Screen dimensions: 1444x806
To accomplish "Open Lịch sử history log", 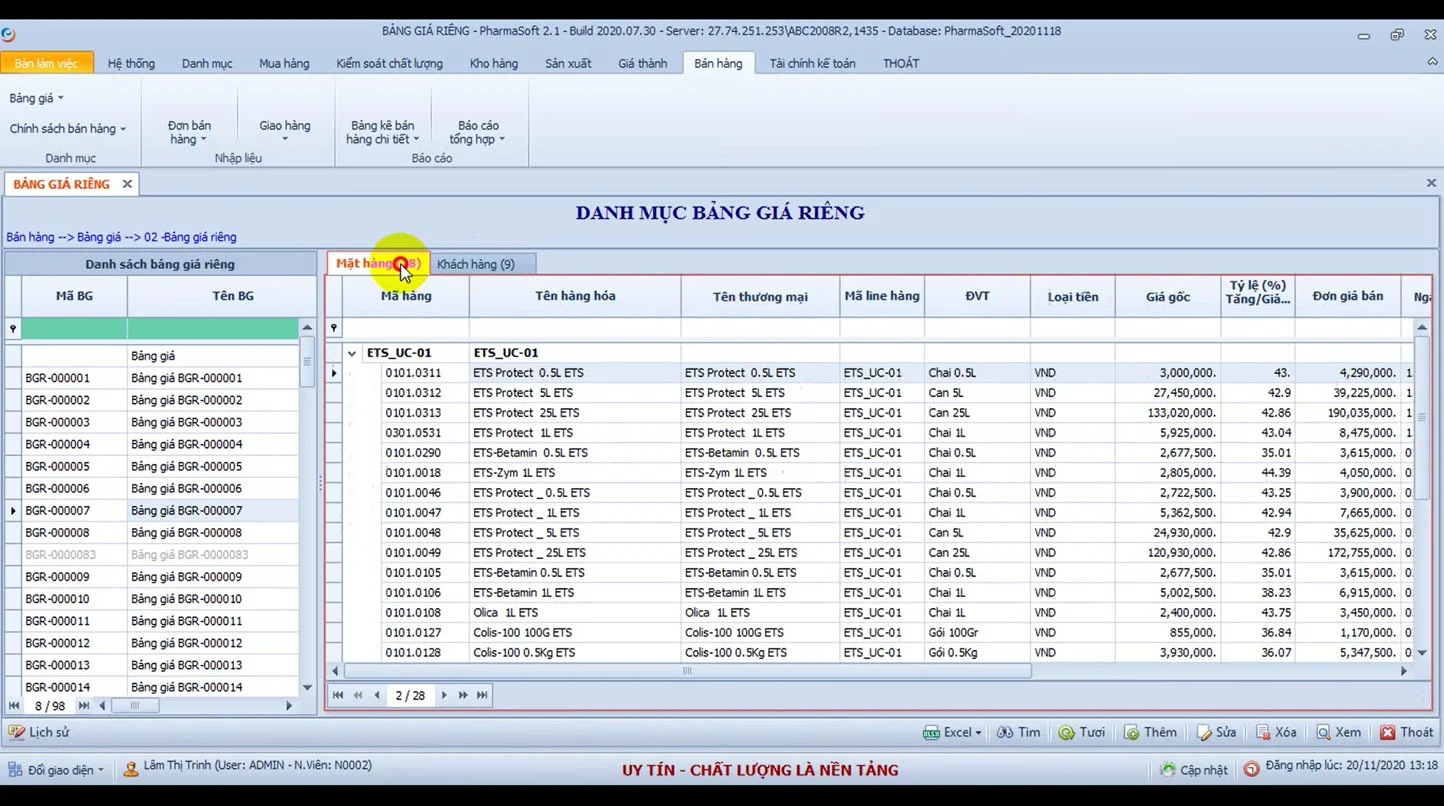I will pos(38,733).
